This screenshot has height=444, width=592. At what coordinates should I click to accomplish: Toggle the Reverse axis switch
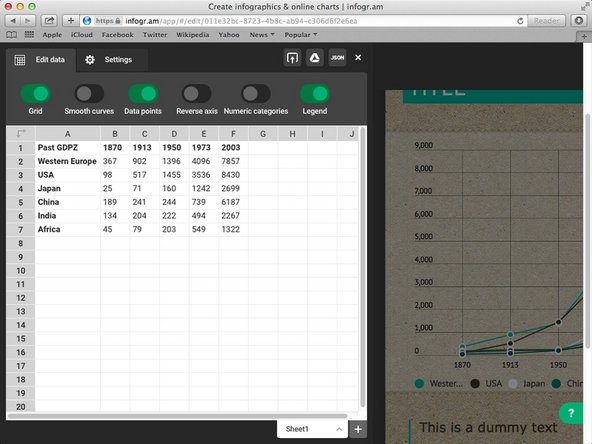tap(197, 94)
